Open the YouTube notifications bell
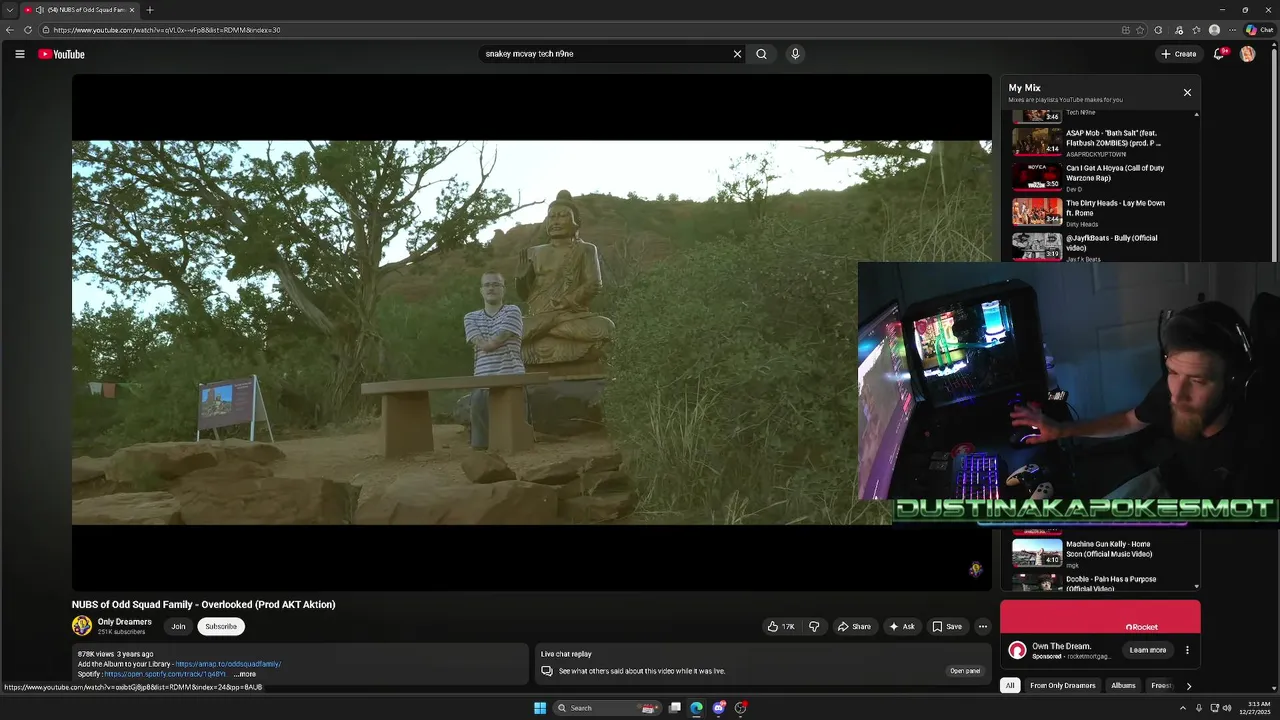1280x720 pixels. tap(1219, 54)
